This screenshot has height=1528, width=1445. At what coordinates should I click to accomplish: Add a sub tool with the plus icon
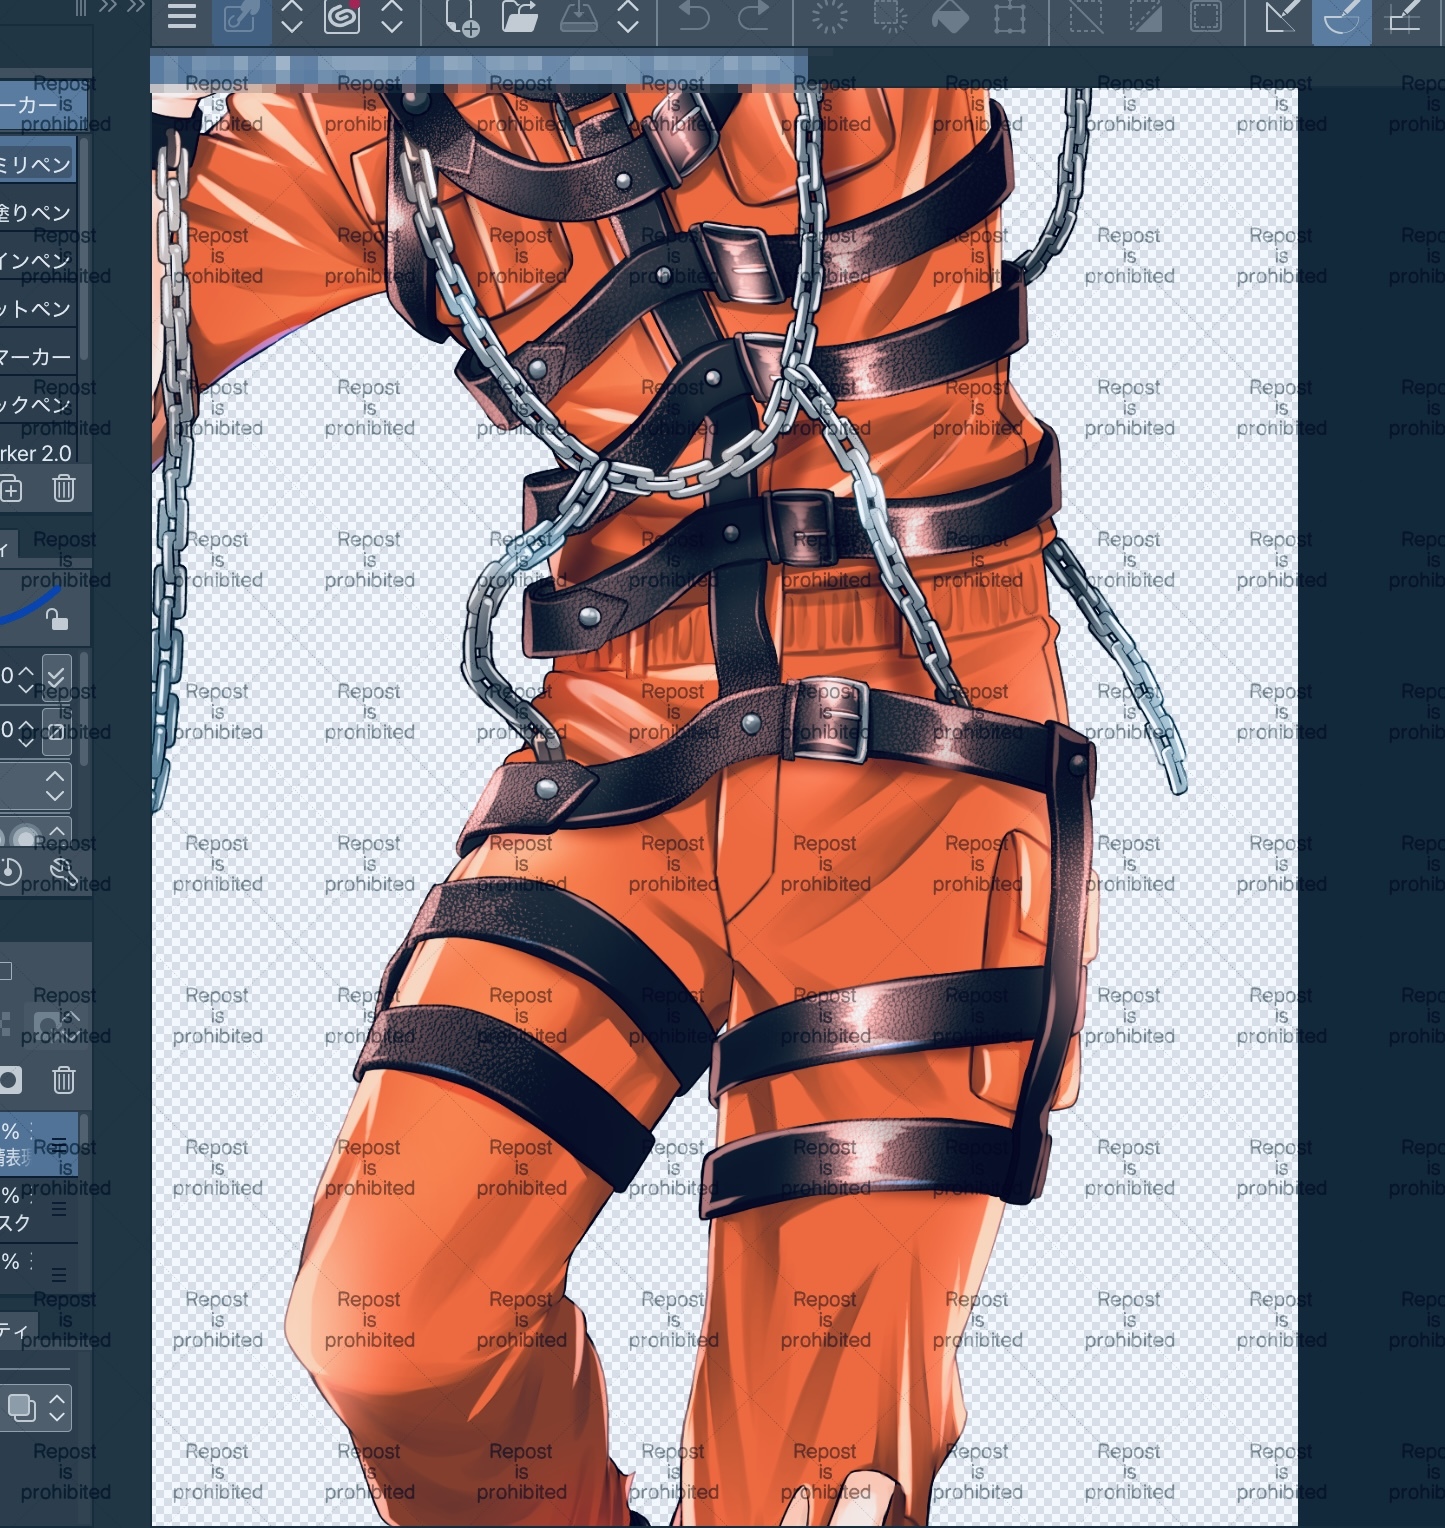[11, 489]
